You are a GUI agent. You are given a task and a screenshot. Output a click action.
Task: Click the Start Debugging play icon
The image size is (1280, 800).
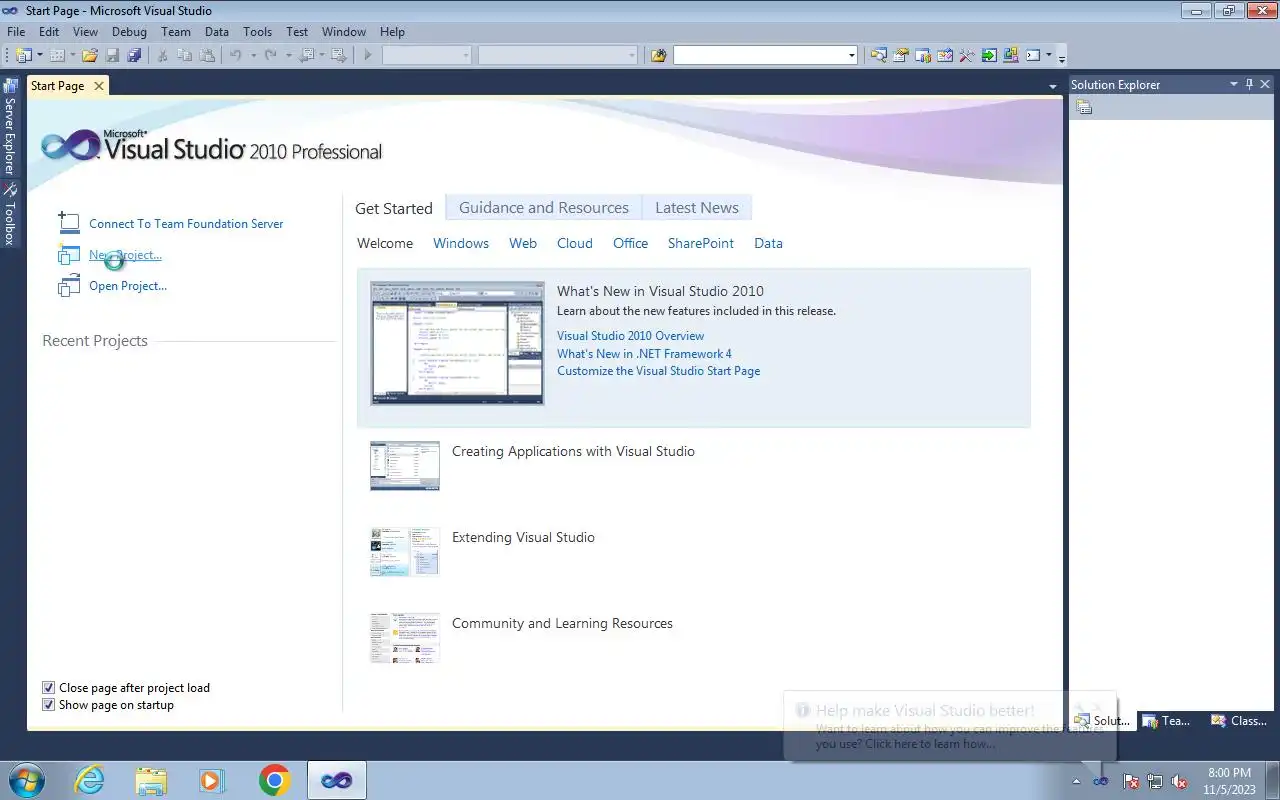click(x=368, y=55)
